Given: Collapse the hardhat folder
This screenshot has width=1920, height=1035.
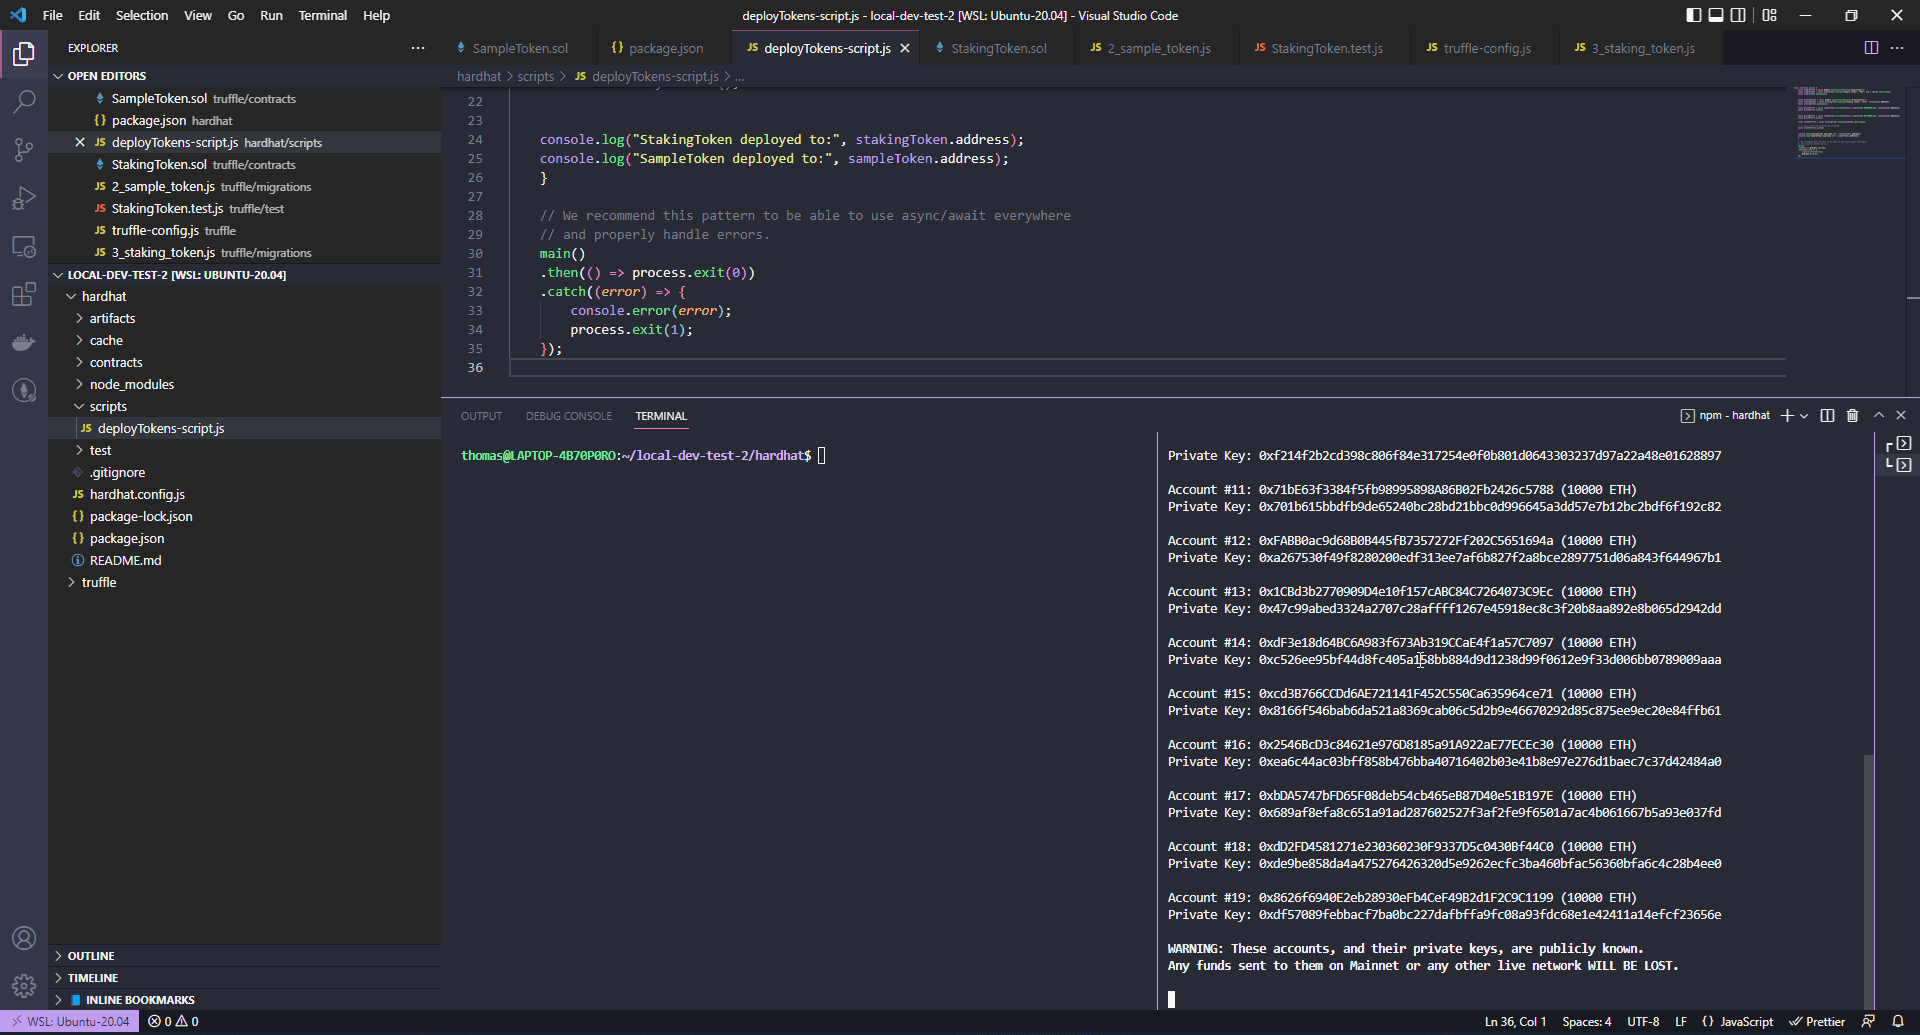Looking at the screenshot, I should (x=245, y=296).
